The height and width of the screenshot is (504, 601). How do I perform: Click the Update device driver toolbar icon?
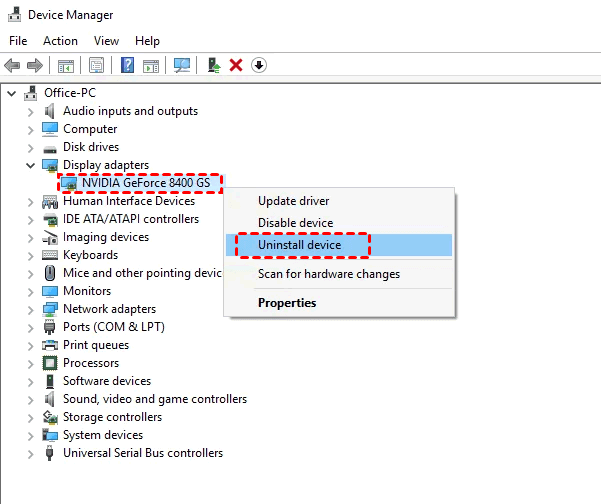click(x=214, y=65)
